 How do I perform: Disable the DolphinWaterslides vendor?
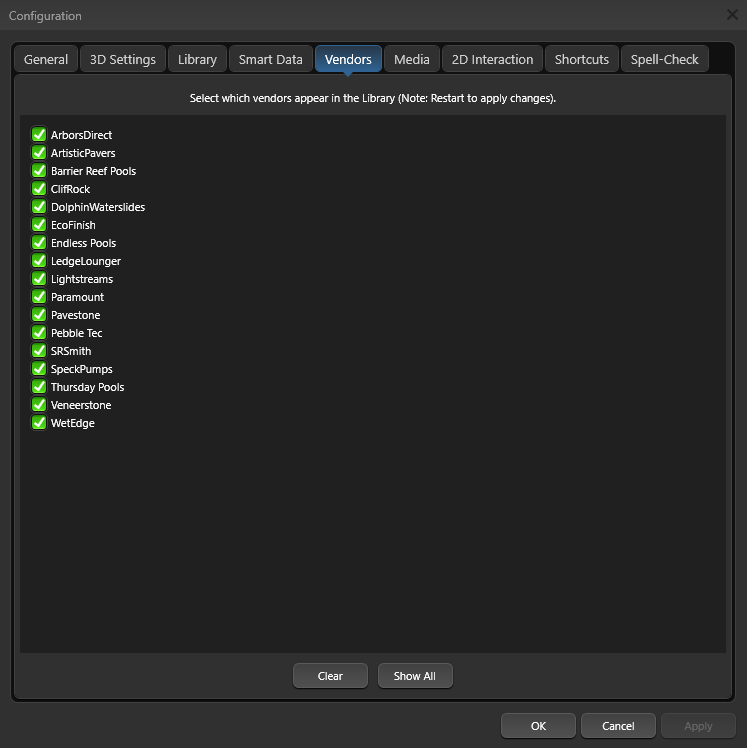[x=39, y=207]
